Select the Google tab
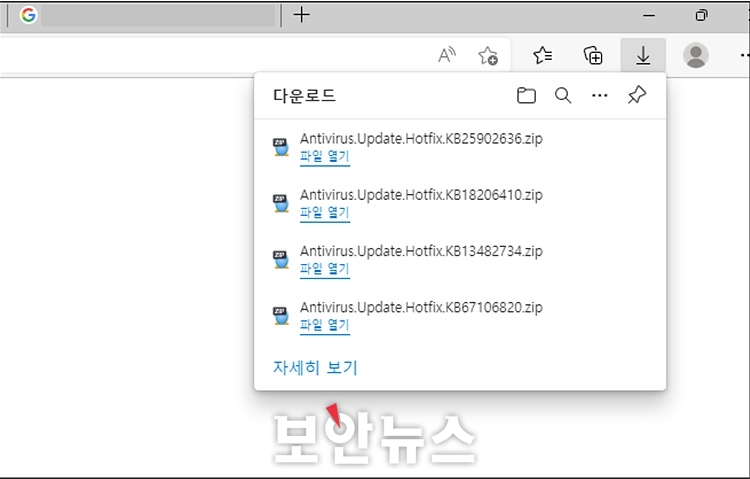 [x=143, y=15]
